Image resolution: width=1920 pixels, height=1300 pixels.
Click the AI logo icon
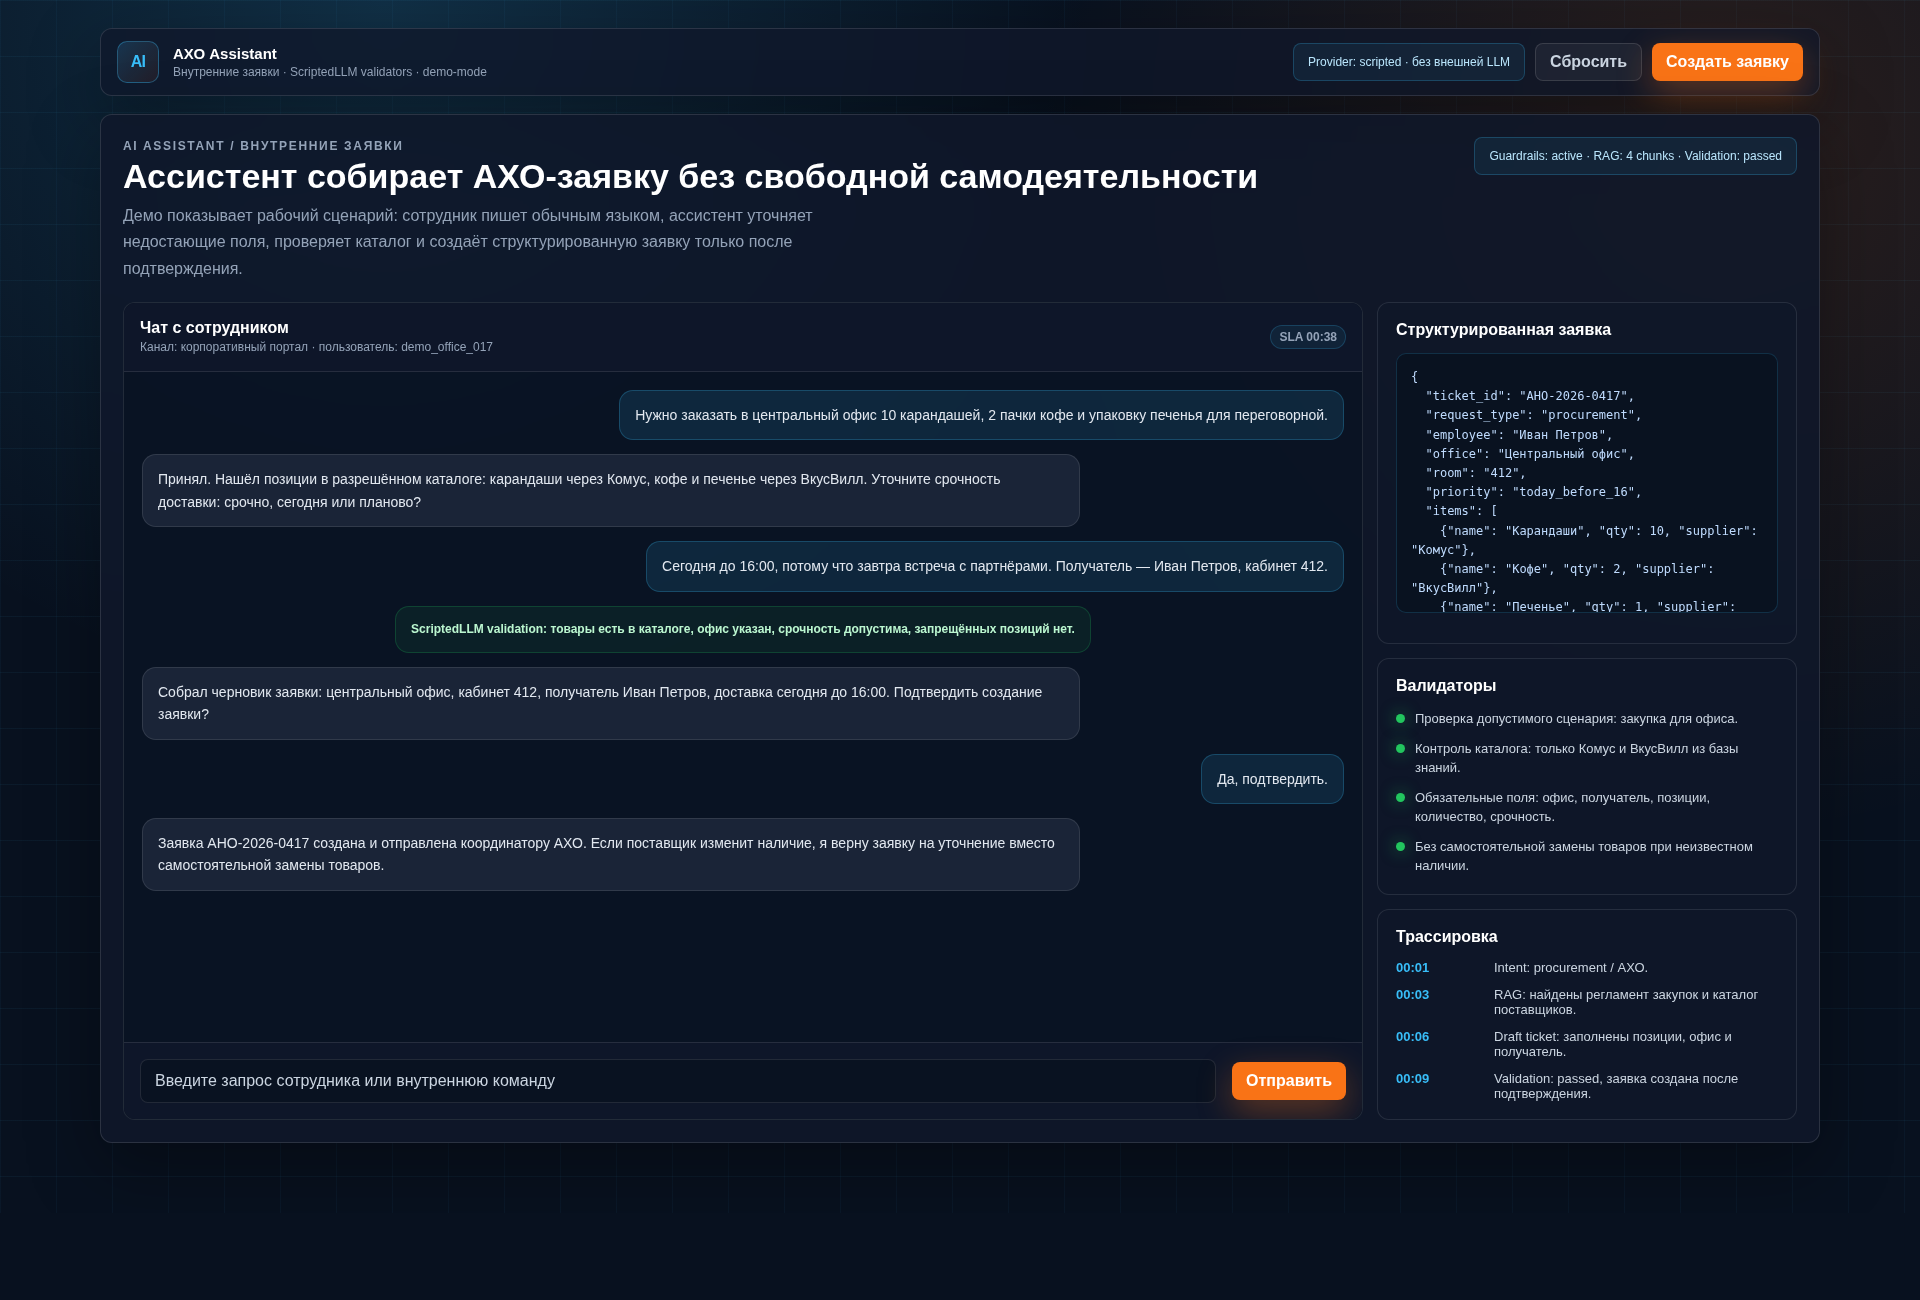pyautogui.click(x=138, y=62)
